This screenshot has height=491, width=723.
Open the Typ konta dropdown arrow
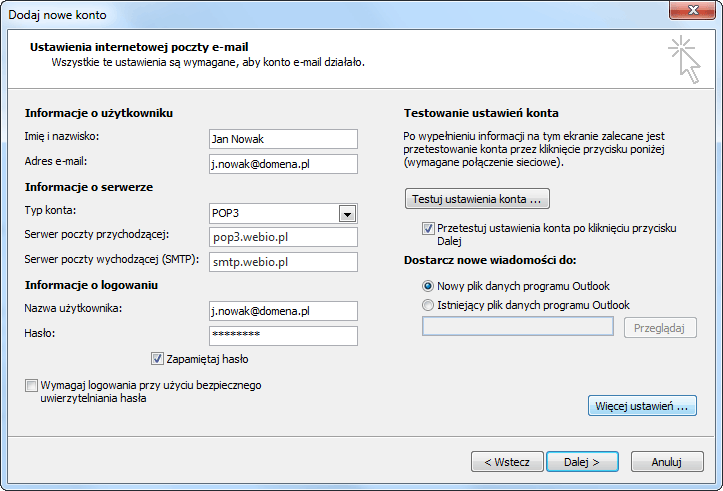347,214
